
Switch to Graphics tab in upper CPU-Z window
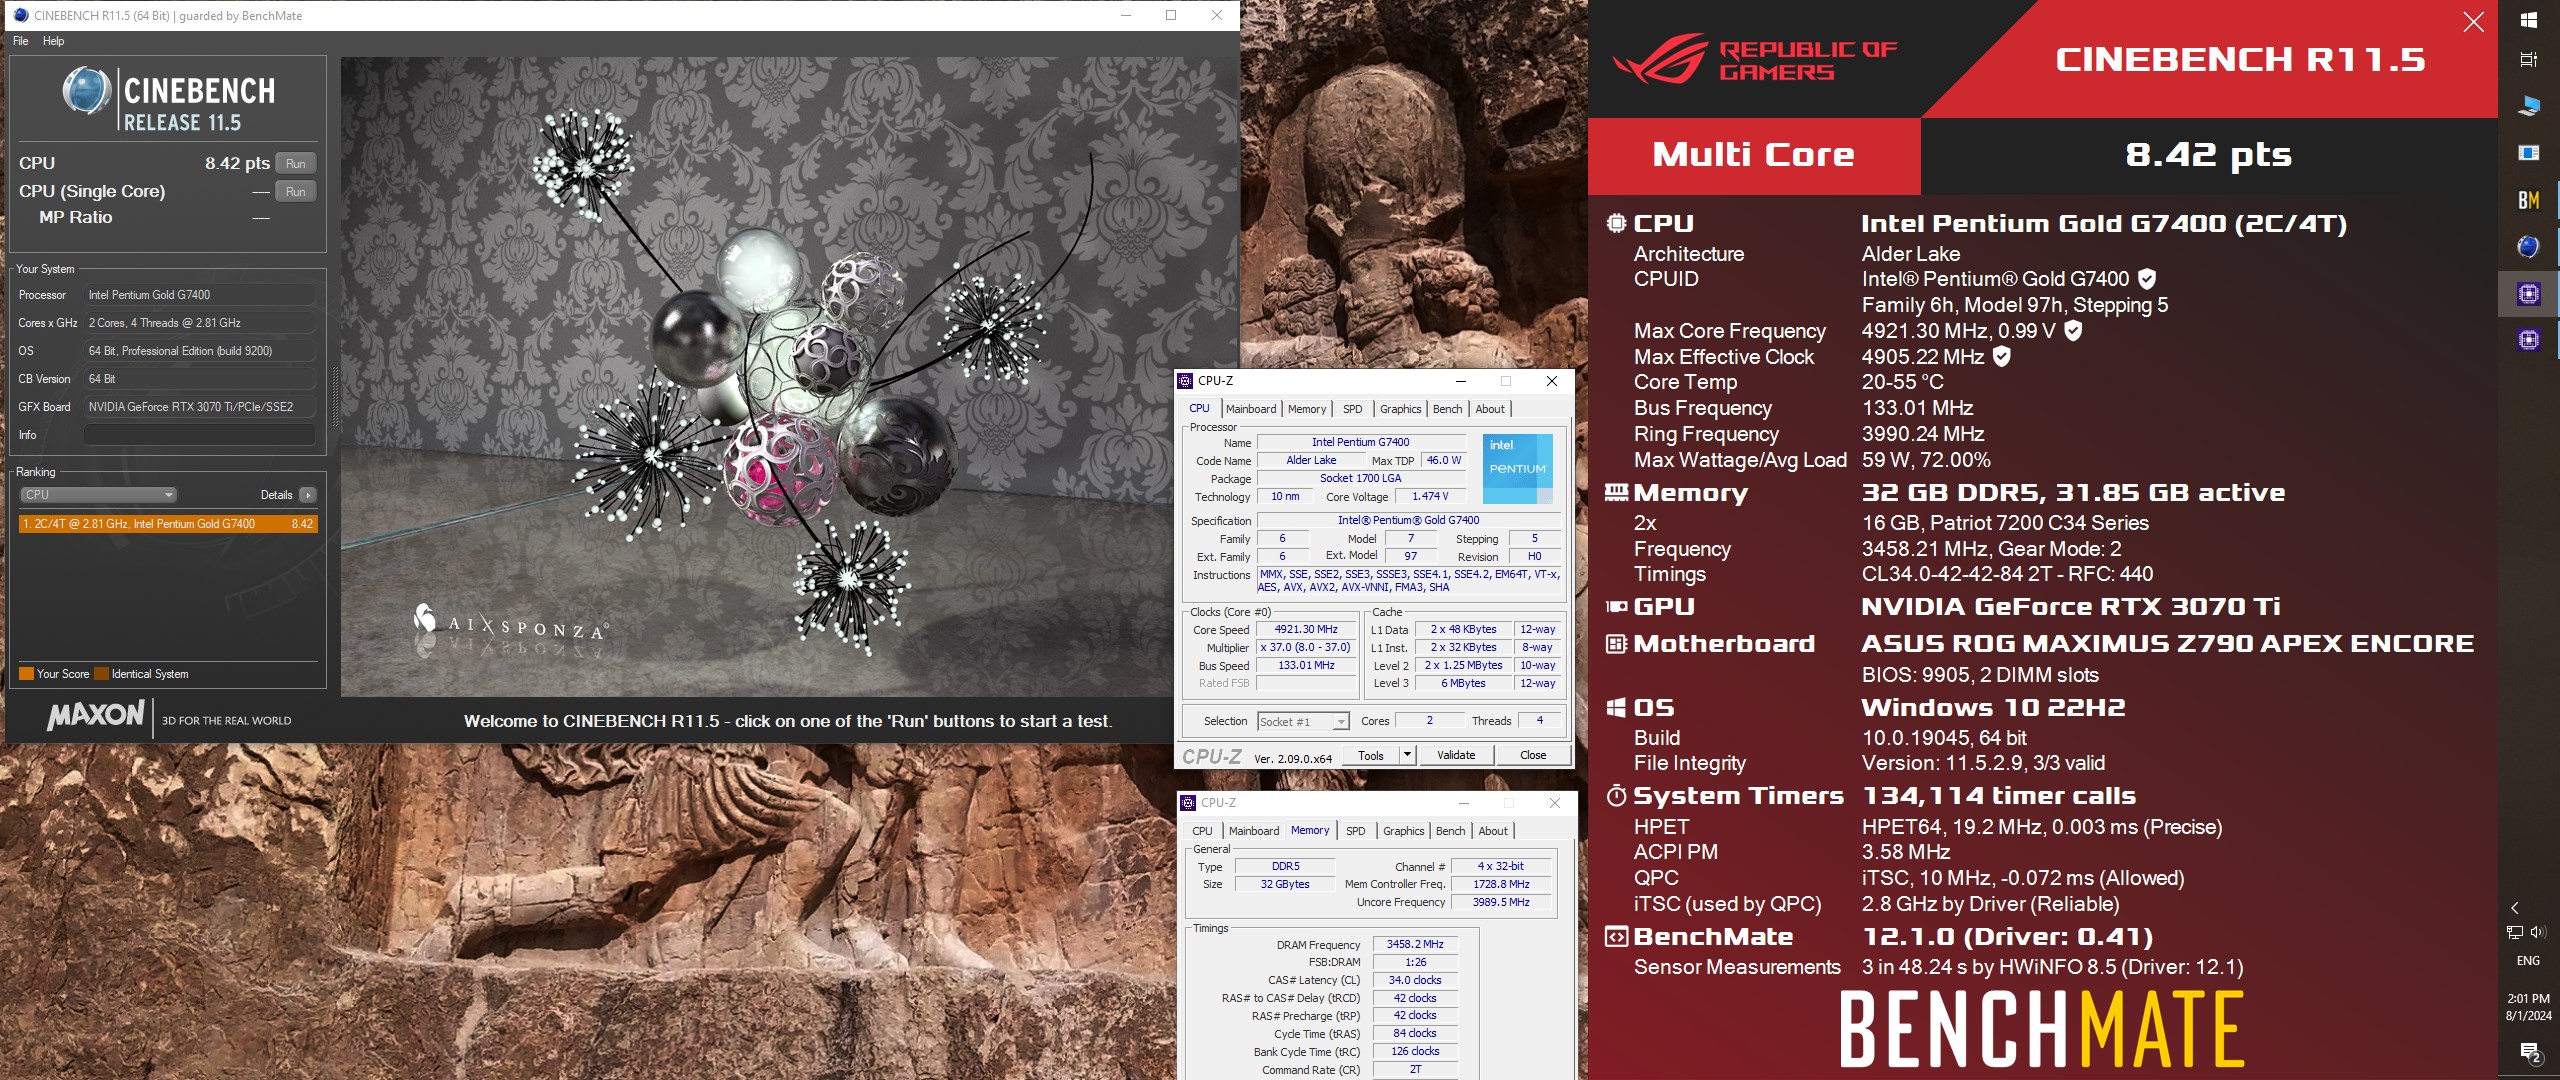pos(1400,409)
